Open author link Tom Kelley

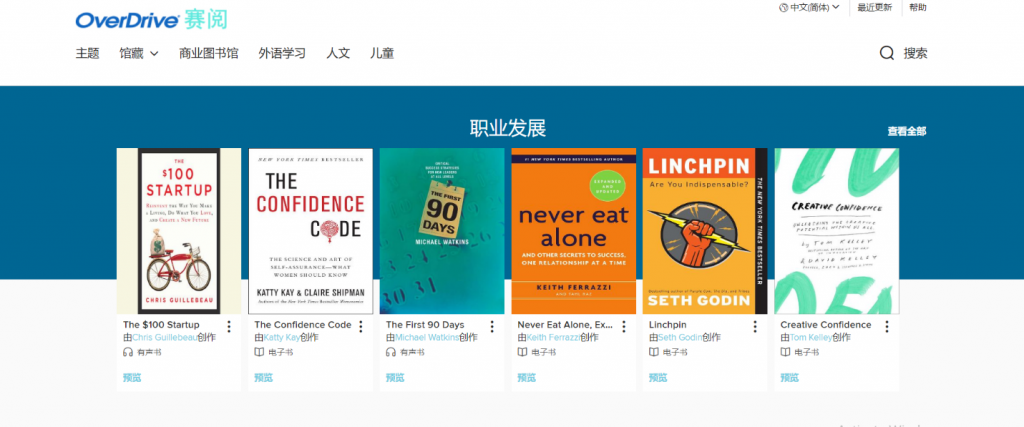[x=810, y=338]
